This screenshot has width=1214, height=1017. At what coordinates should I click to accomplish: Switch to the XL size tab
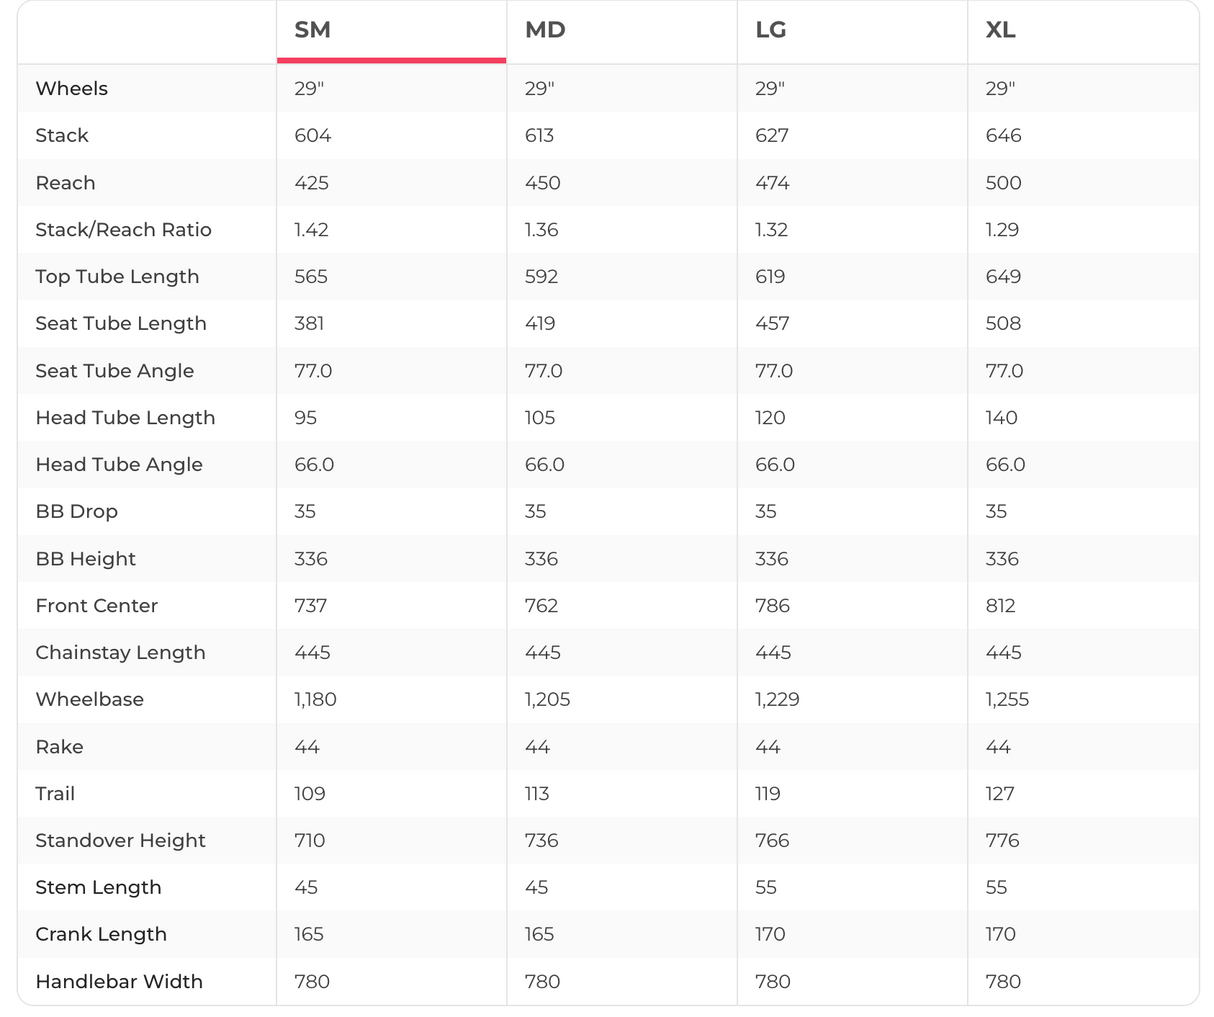click(x=1000, y=30)
